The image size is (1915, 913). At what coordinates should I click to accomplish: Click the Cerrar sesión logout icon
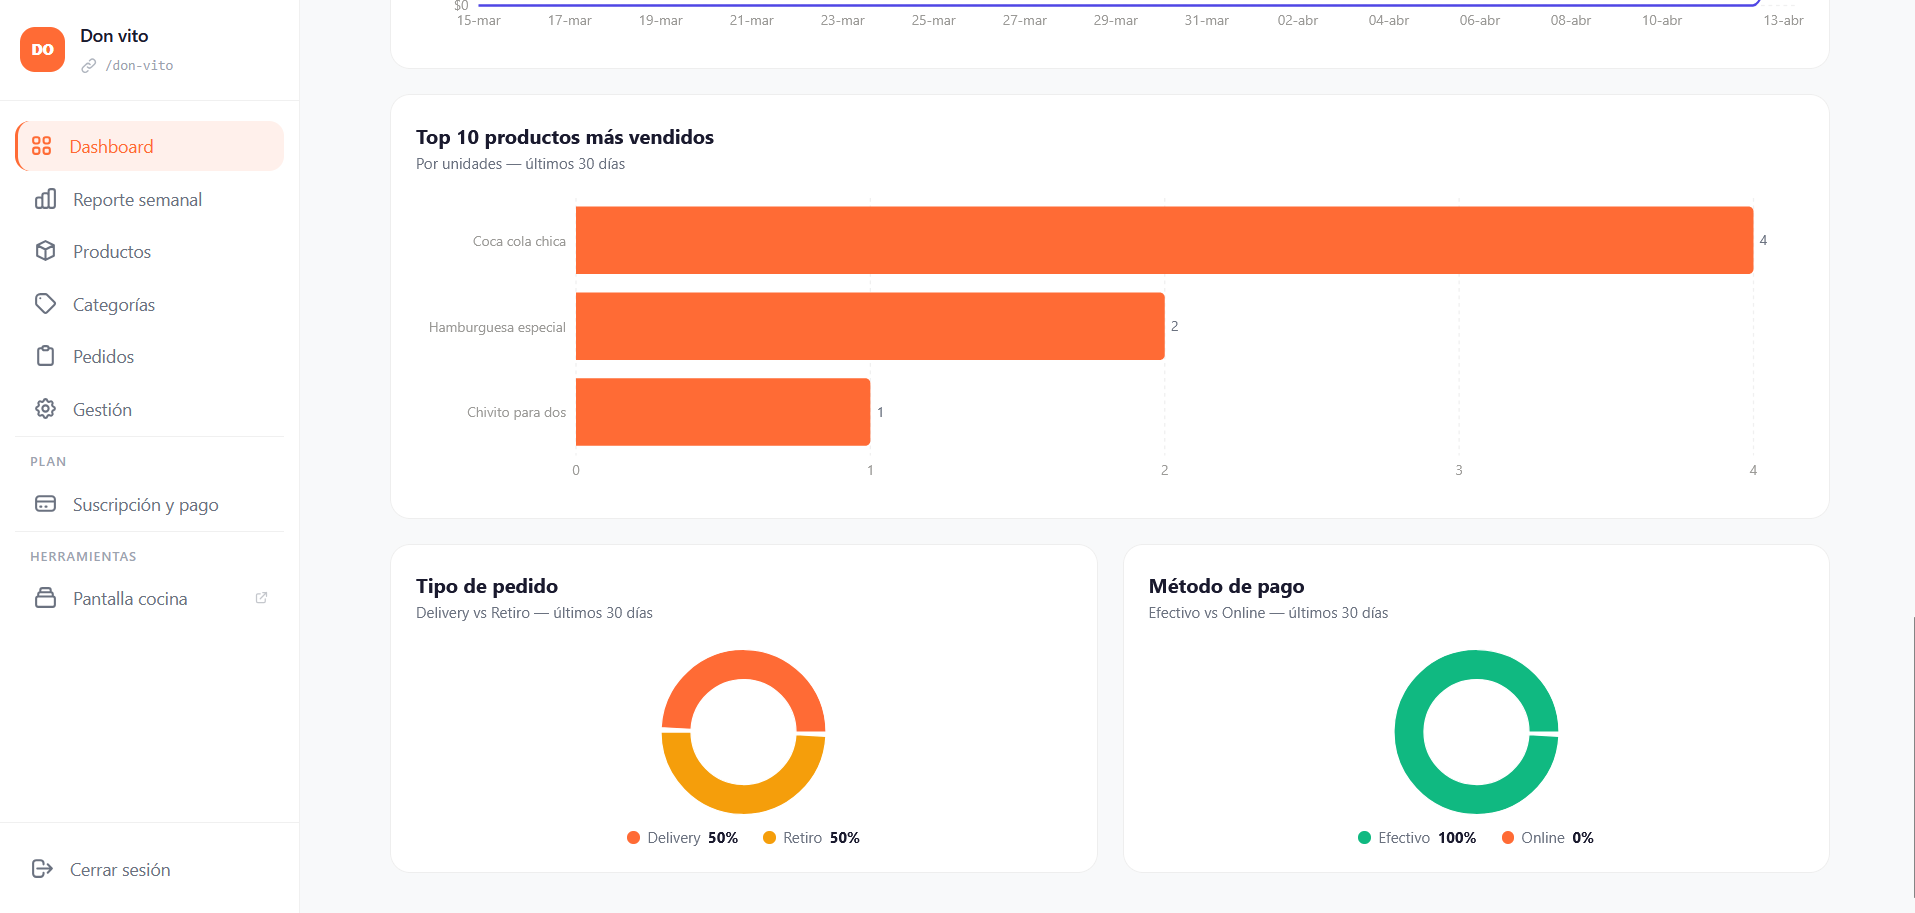pos(42,869)
